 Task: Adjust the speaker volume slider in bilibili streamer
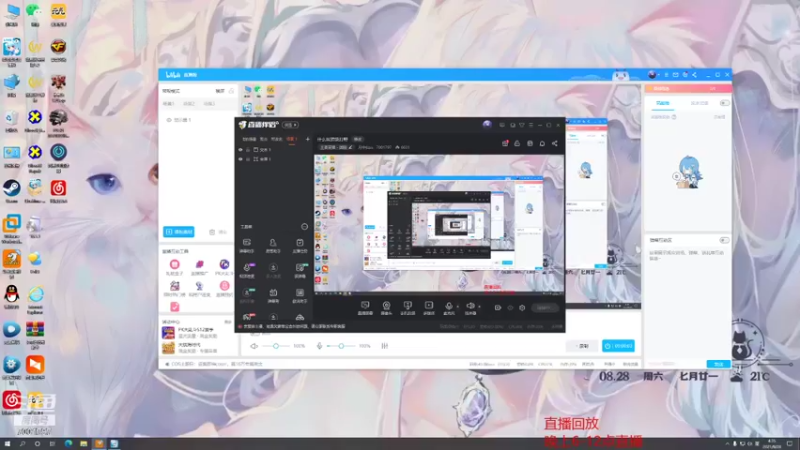pos(276,346)
